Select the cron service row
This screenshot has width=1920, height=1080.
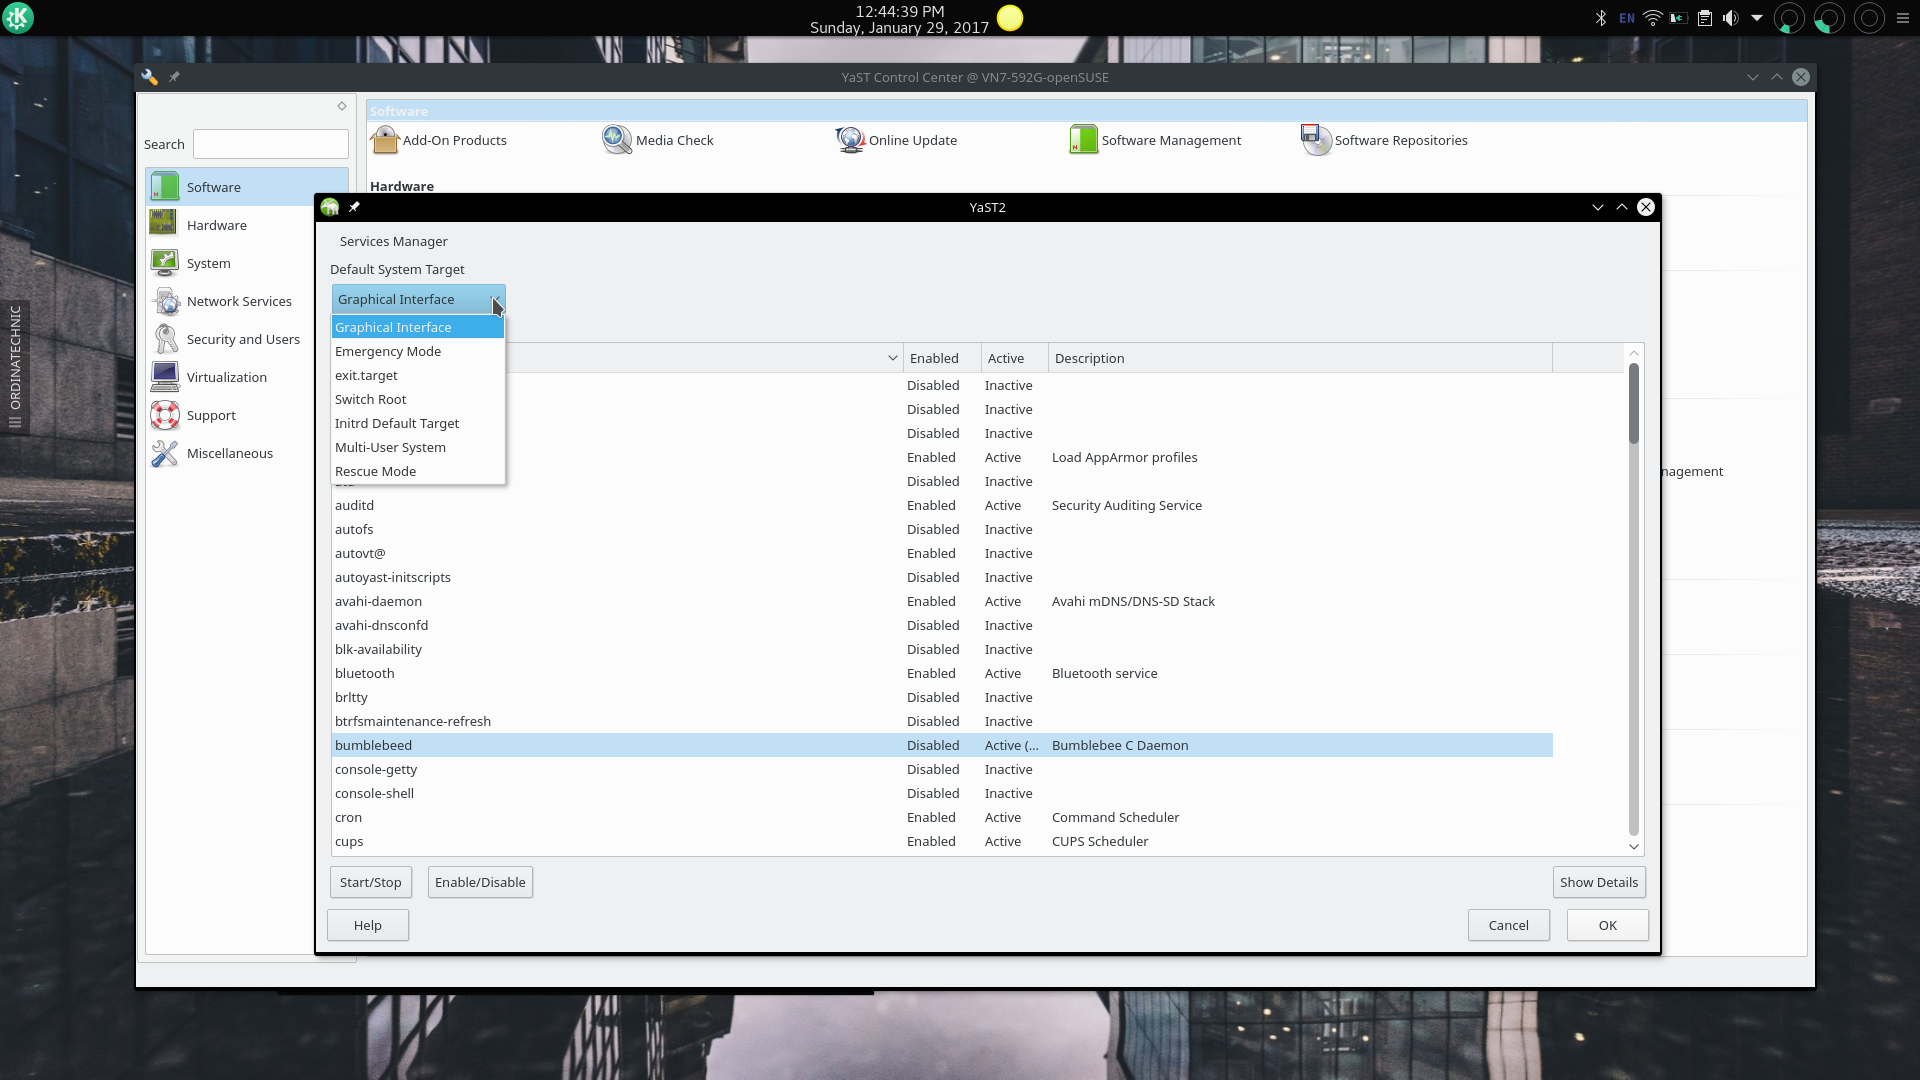click(x=942, y=817)
